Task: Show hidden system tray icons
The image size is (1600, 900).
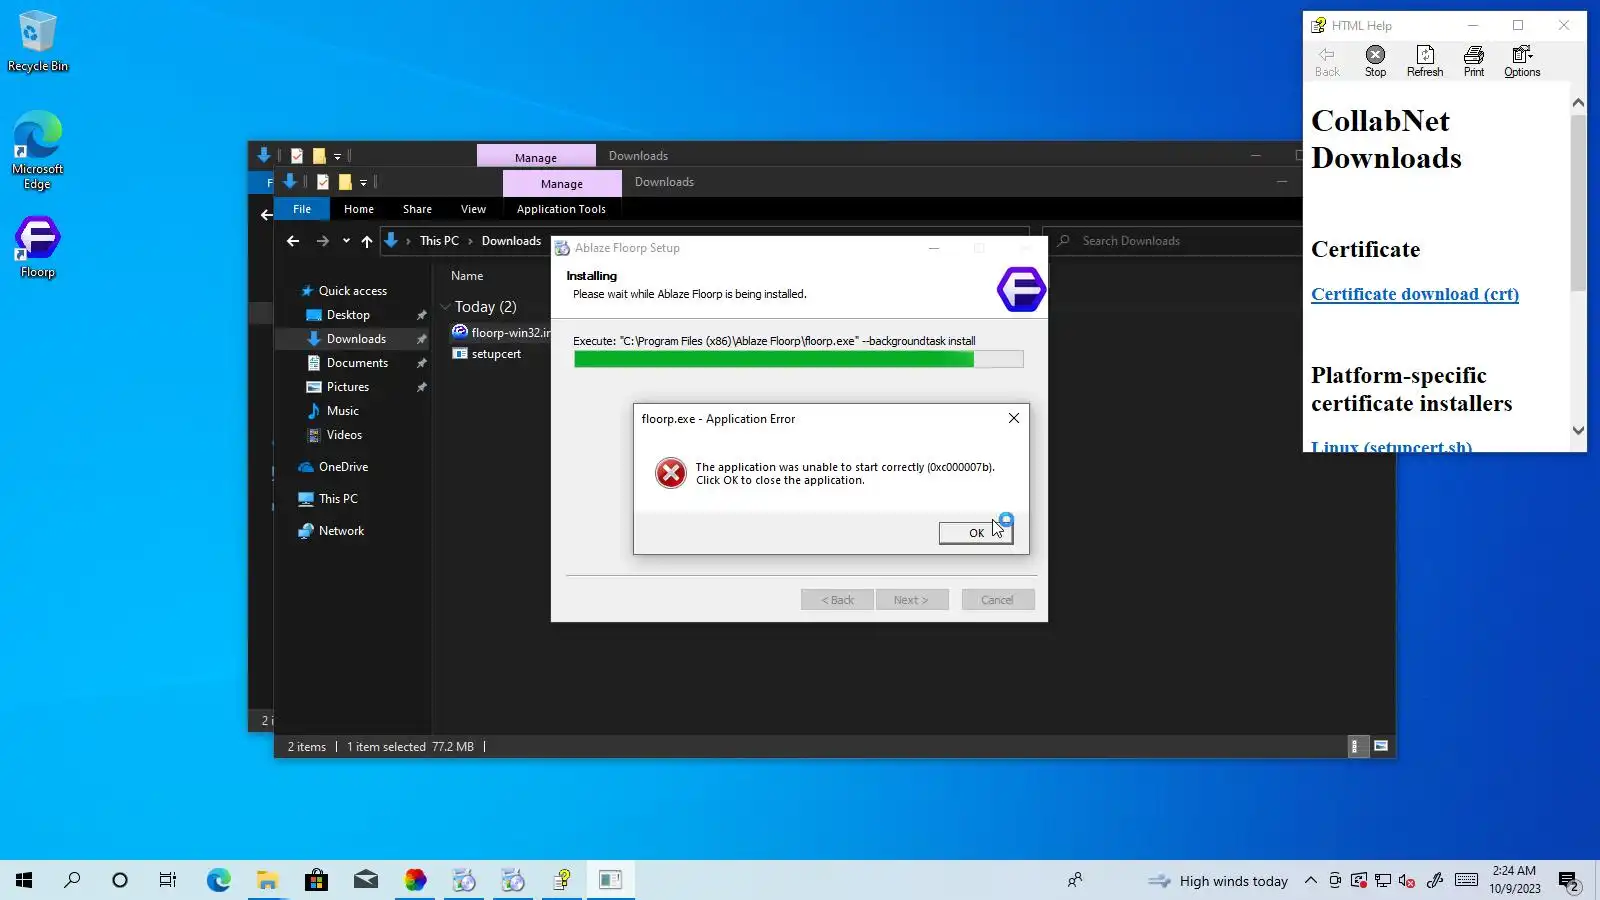Action: tap(1310, 881)
